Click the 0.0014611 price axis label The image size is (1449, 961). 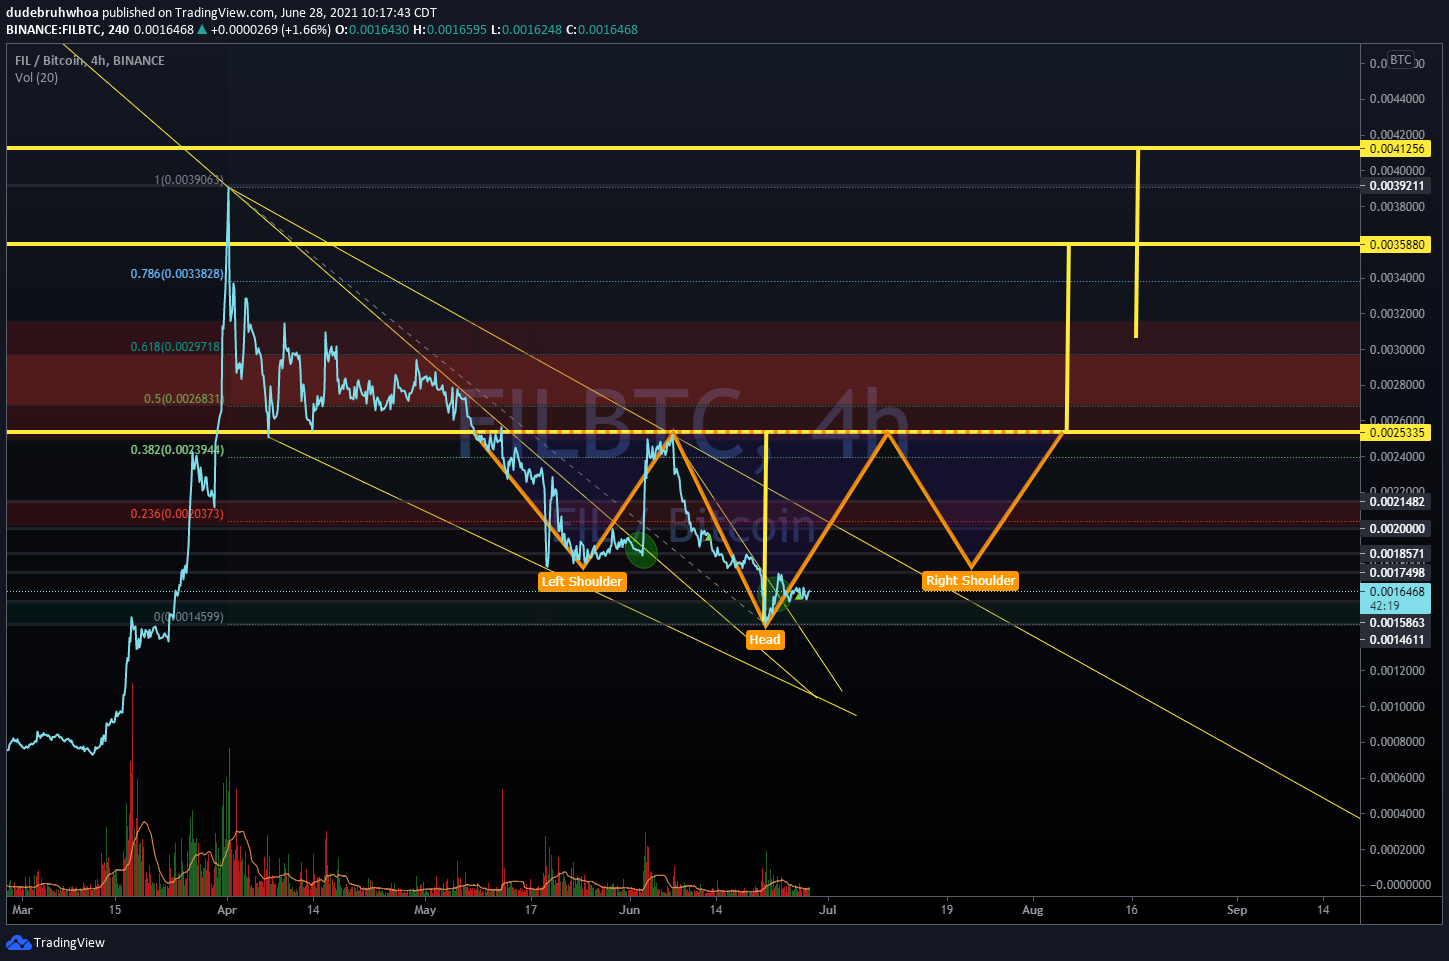(1396, 639)
